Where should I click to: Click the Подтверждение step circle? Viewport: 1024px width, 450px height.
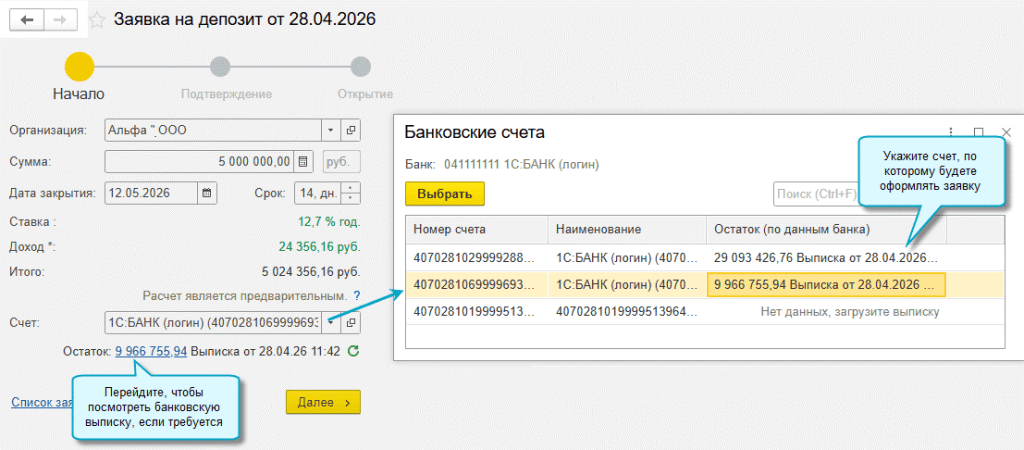pos(220,67)
